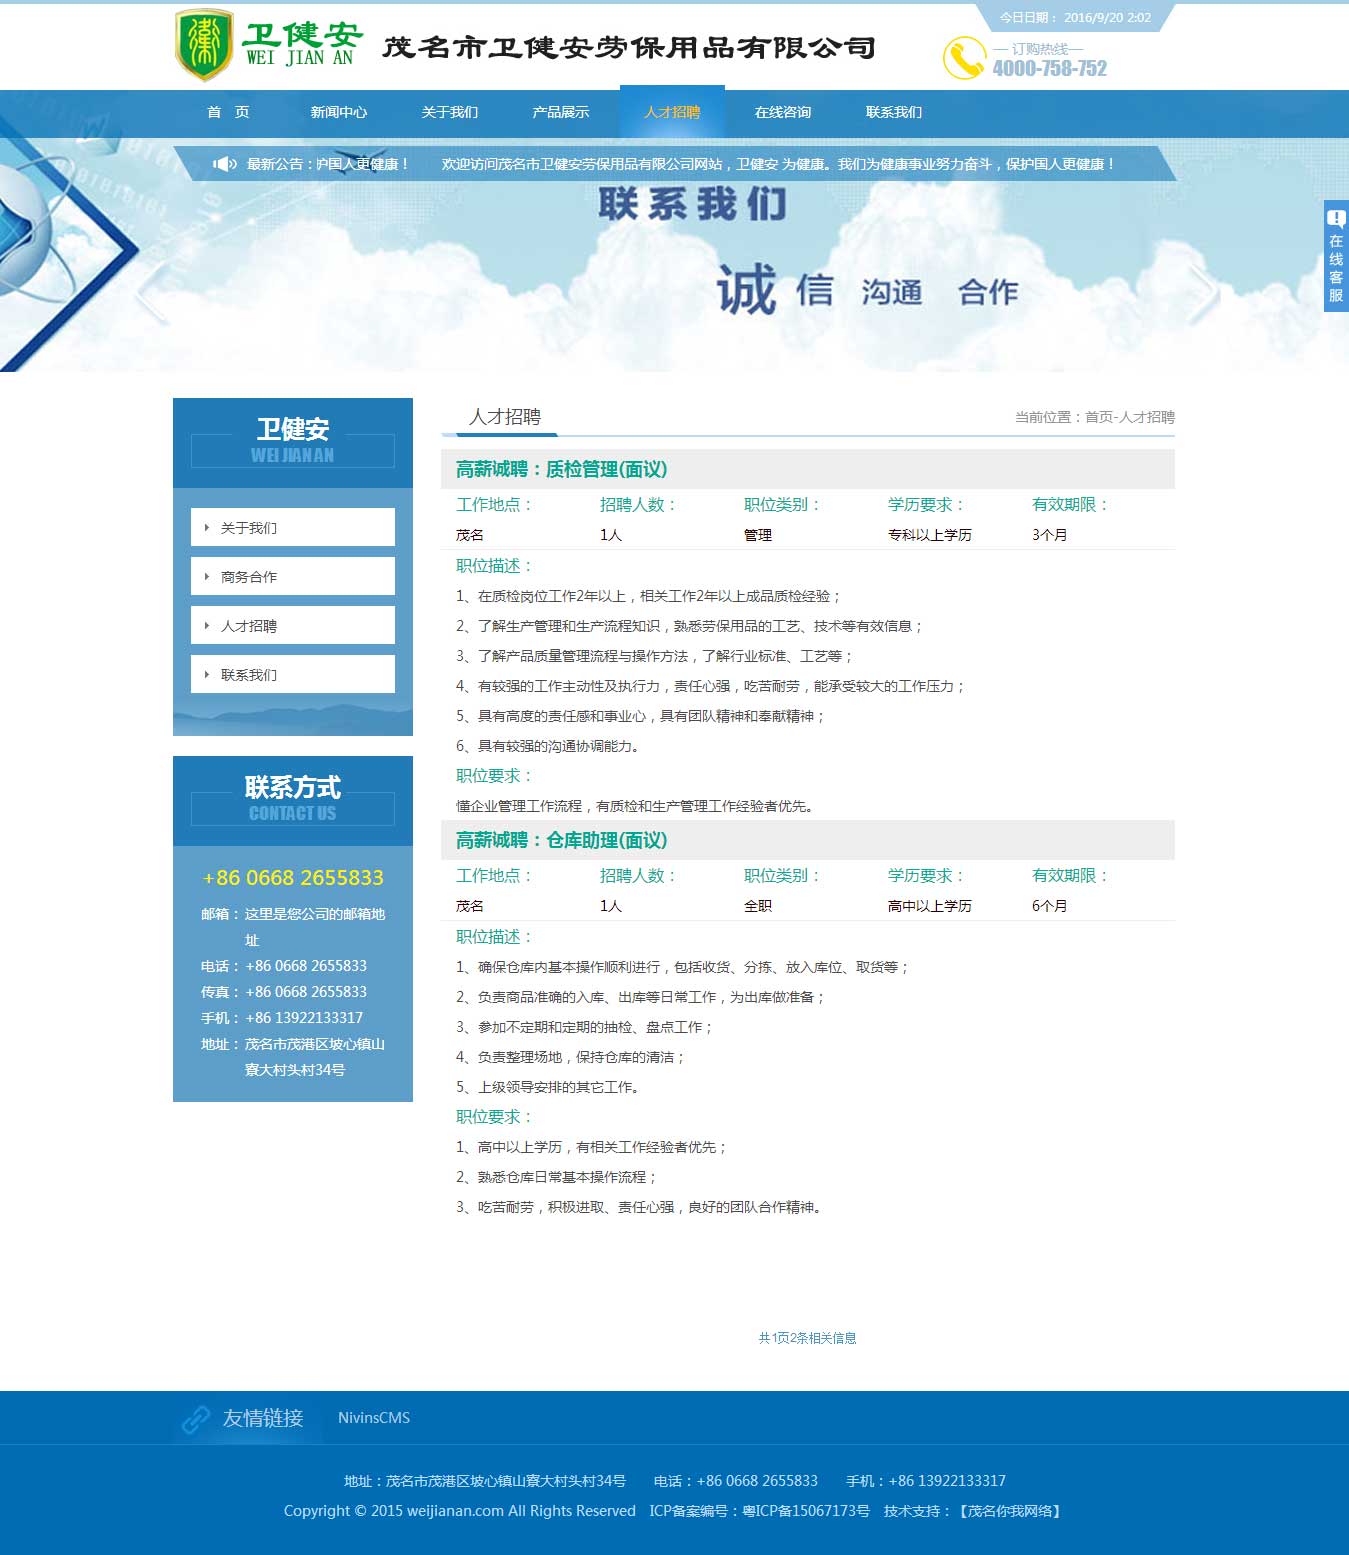Open 联系我们 in the left sidebar
1349x1555 pixels.
249,675
